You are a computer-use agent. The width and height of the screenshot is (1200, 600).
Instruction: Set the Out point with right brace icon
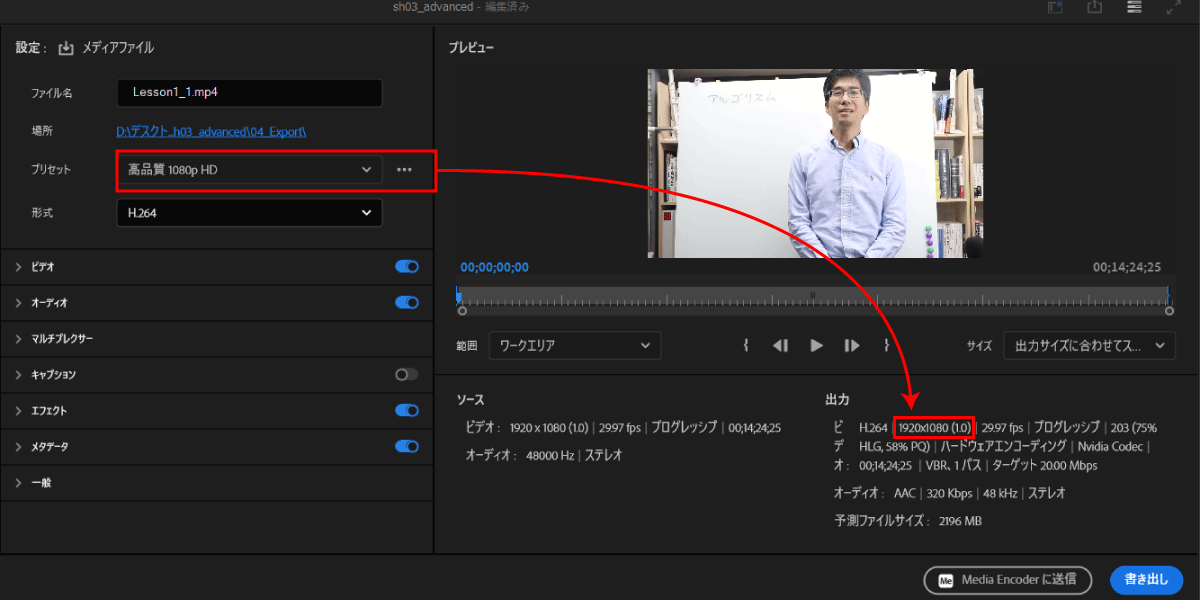(x=886, y=345)
